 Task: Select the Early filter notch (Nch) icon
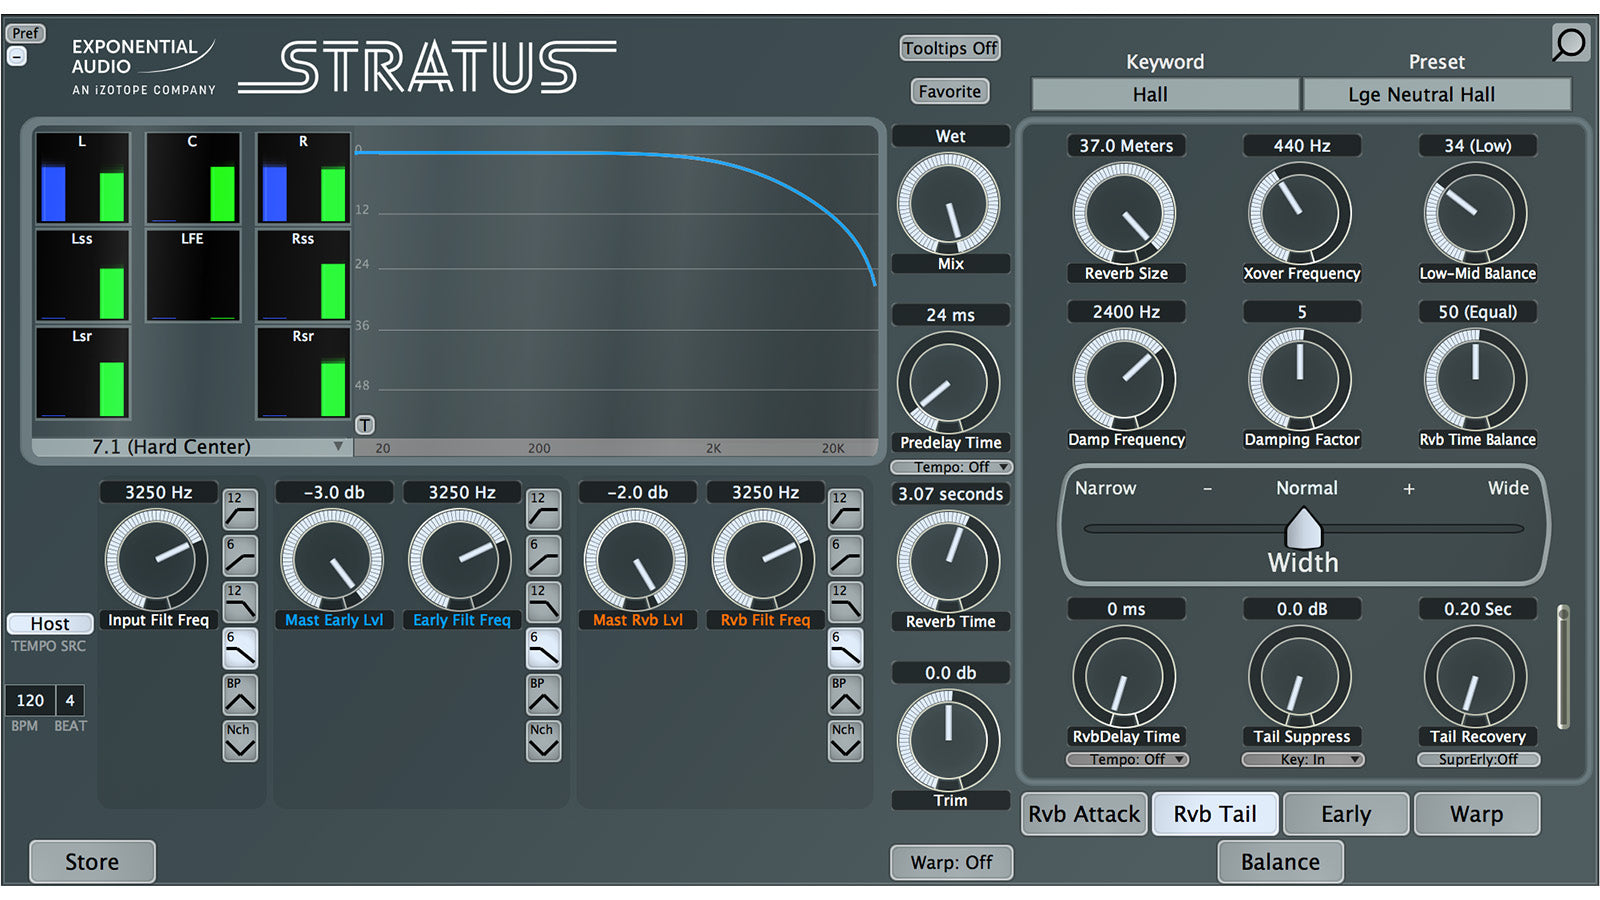[x=543, y=742]
